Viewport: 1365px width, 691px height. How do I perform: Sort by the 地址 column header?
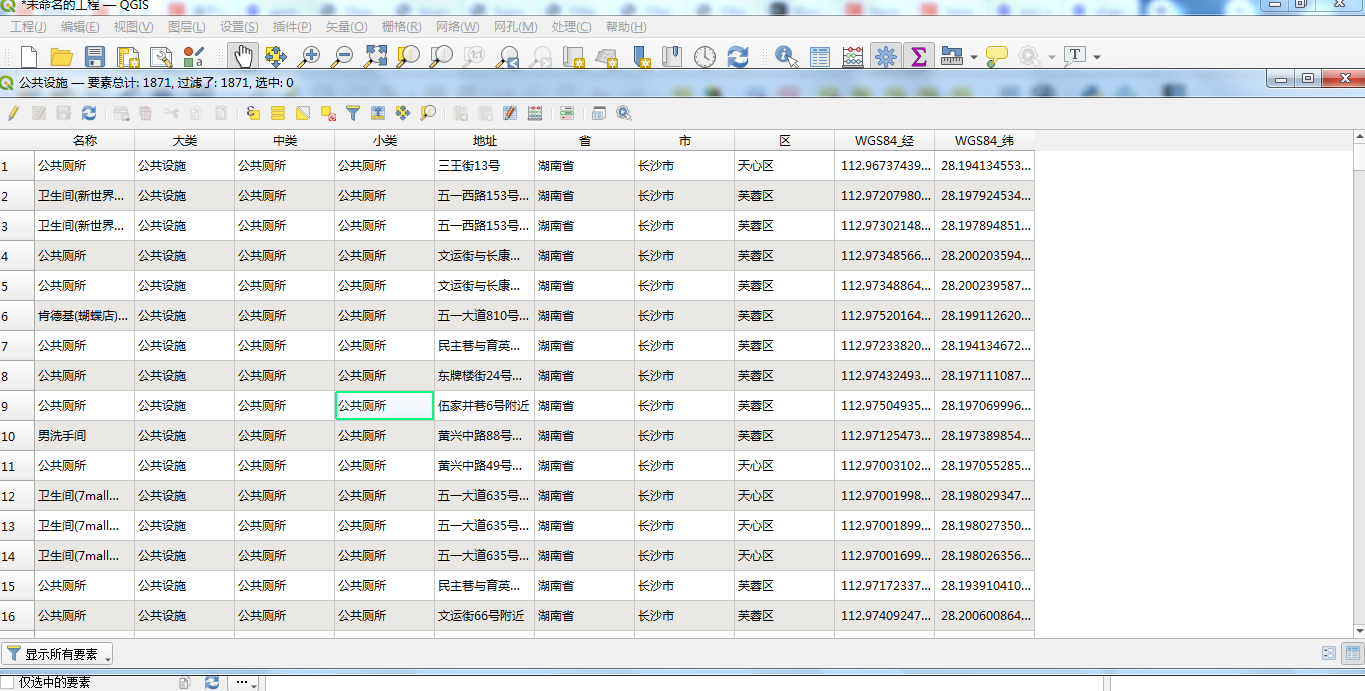(485, 141)
